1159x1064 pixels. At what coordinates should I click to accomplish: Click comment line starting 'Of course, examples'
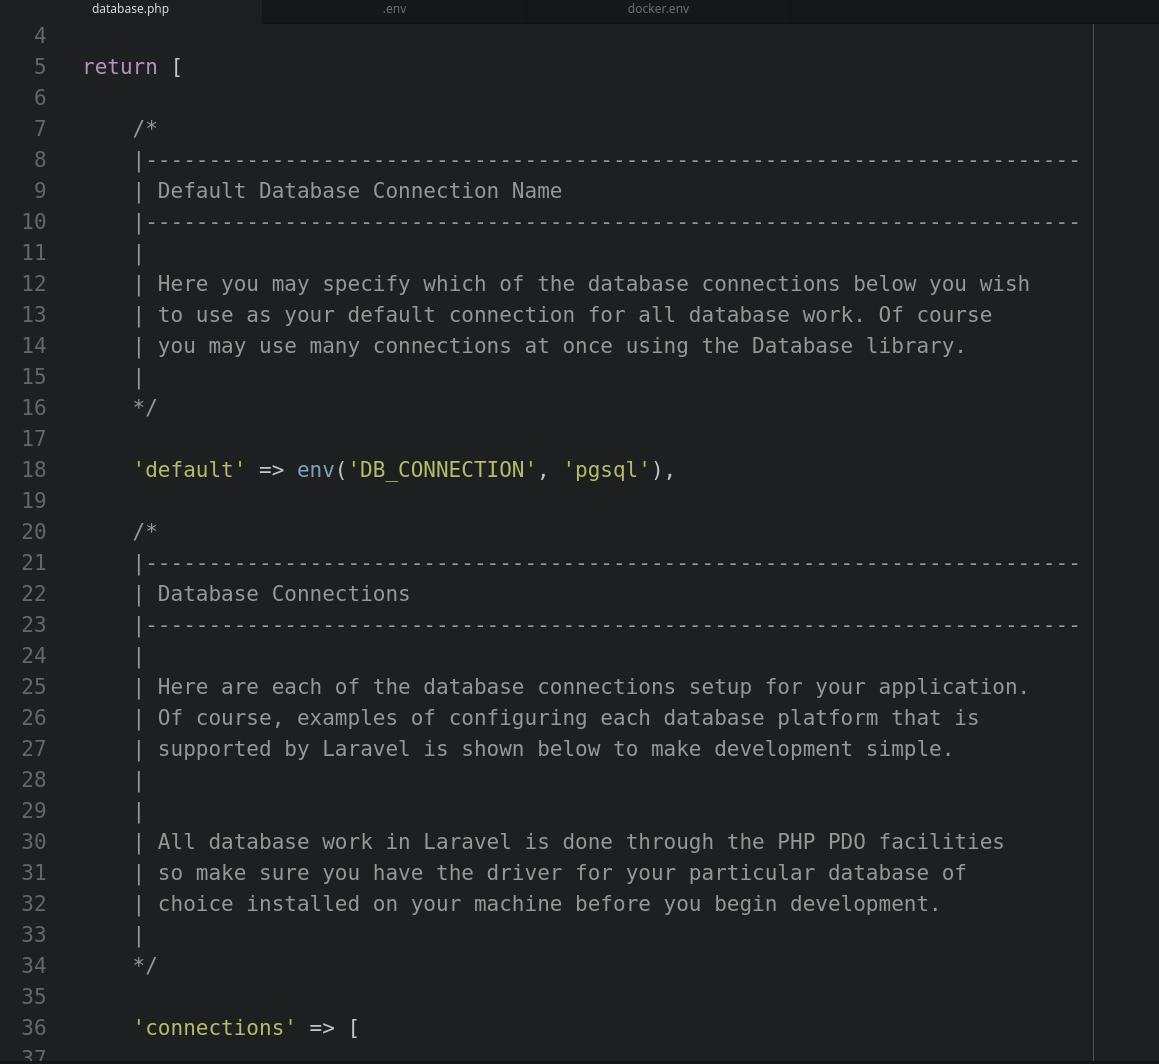pyautogui.click(x=568, y=718)
